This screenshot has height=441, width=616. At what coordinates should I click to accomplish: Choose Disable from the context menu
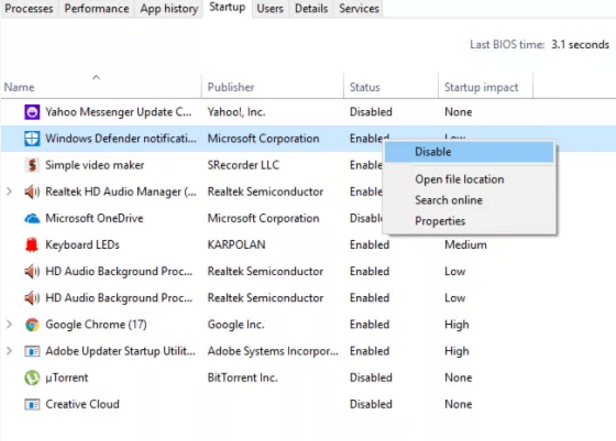pyautogui.click(x=433, y=152)
